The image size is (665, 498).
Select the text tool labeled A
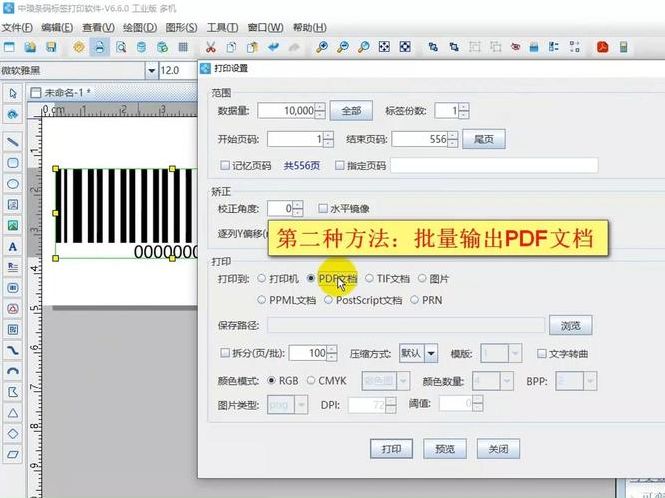point(13,246)
